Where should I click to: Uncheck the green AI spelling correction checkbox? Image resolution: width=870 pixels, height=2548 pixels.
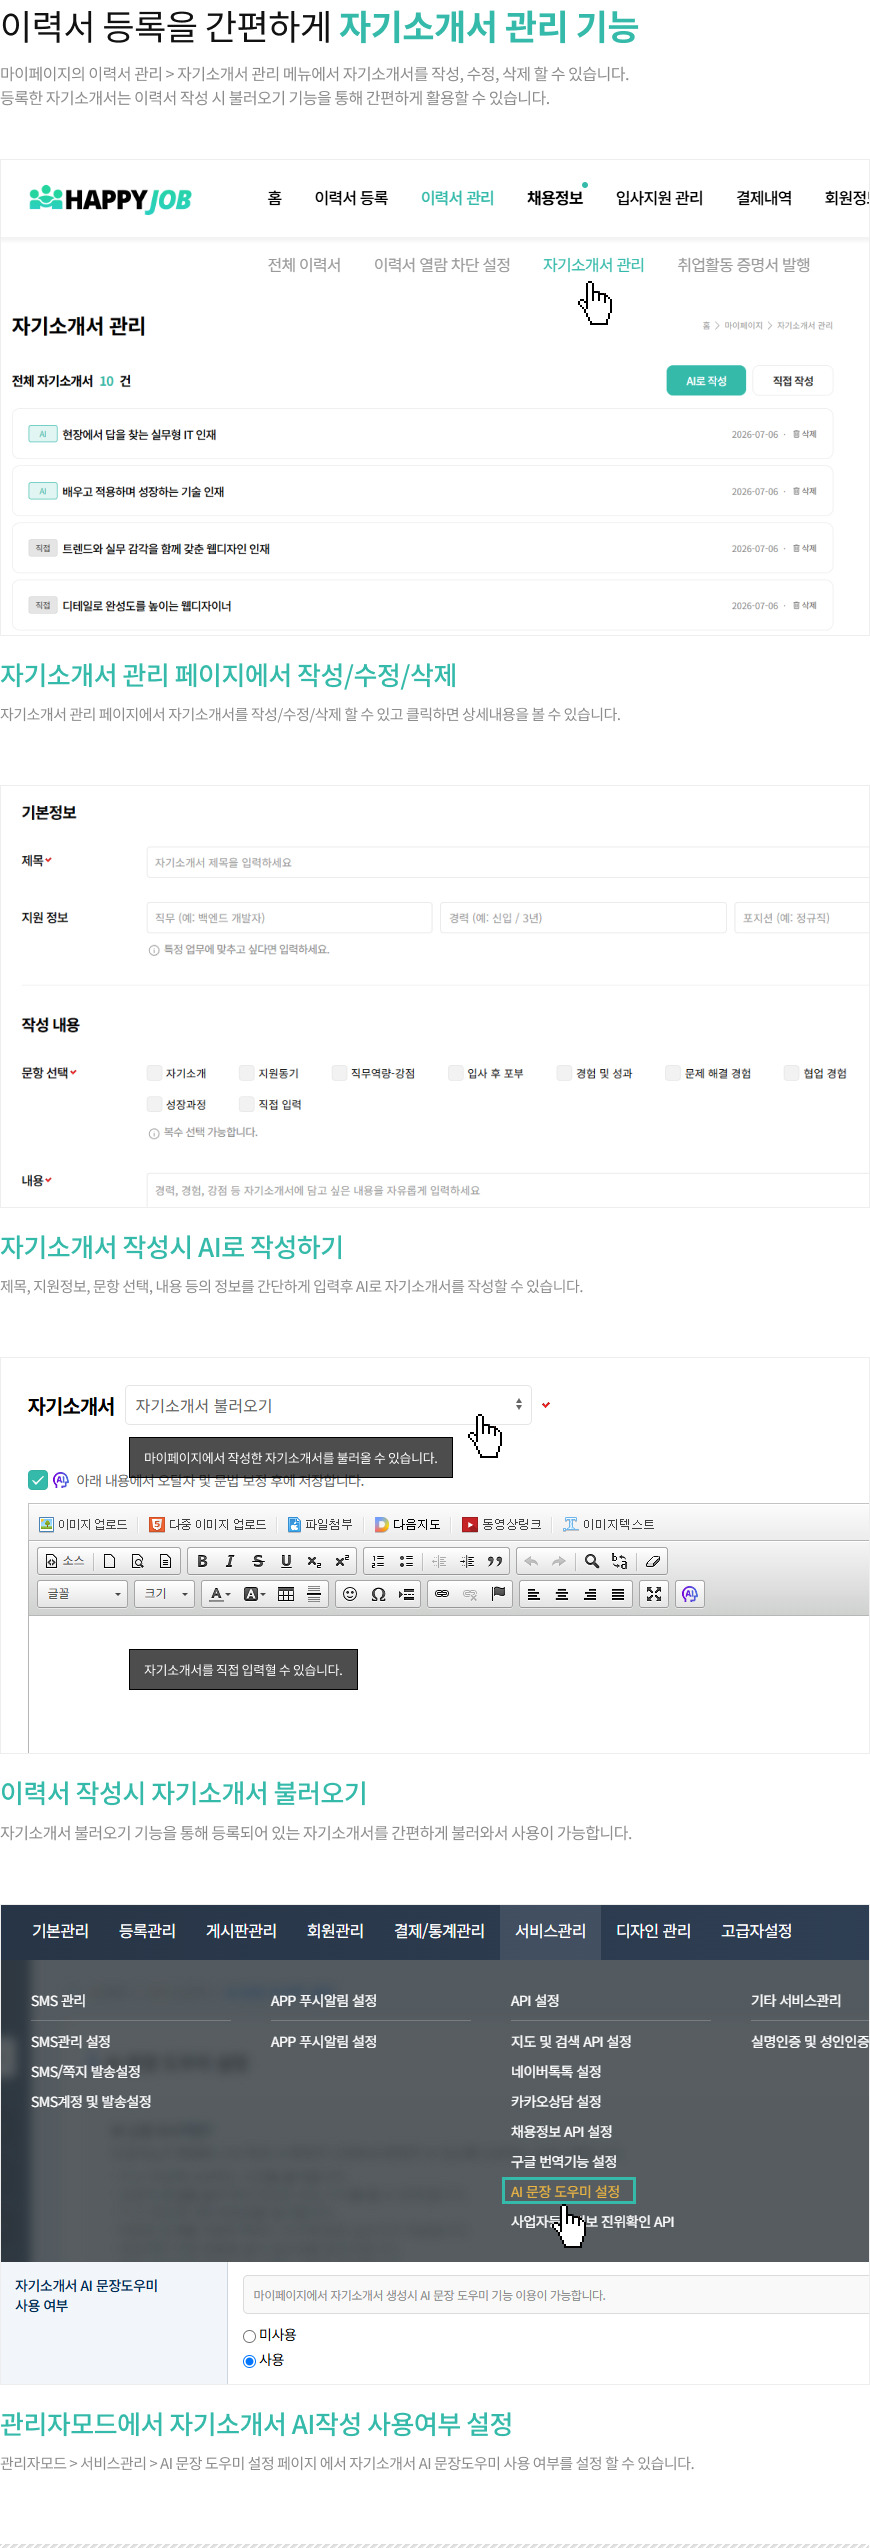pyautogui.click(x=38, y=1480)
